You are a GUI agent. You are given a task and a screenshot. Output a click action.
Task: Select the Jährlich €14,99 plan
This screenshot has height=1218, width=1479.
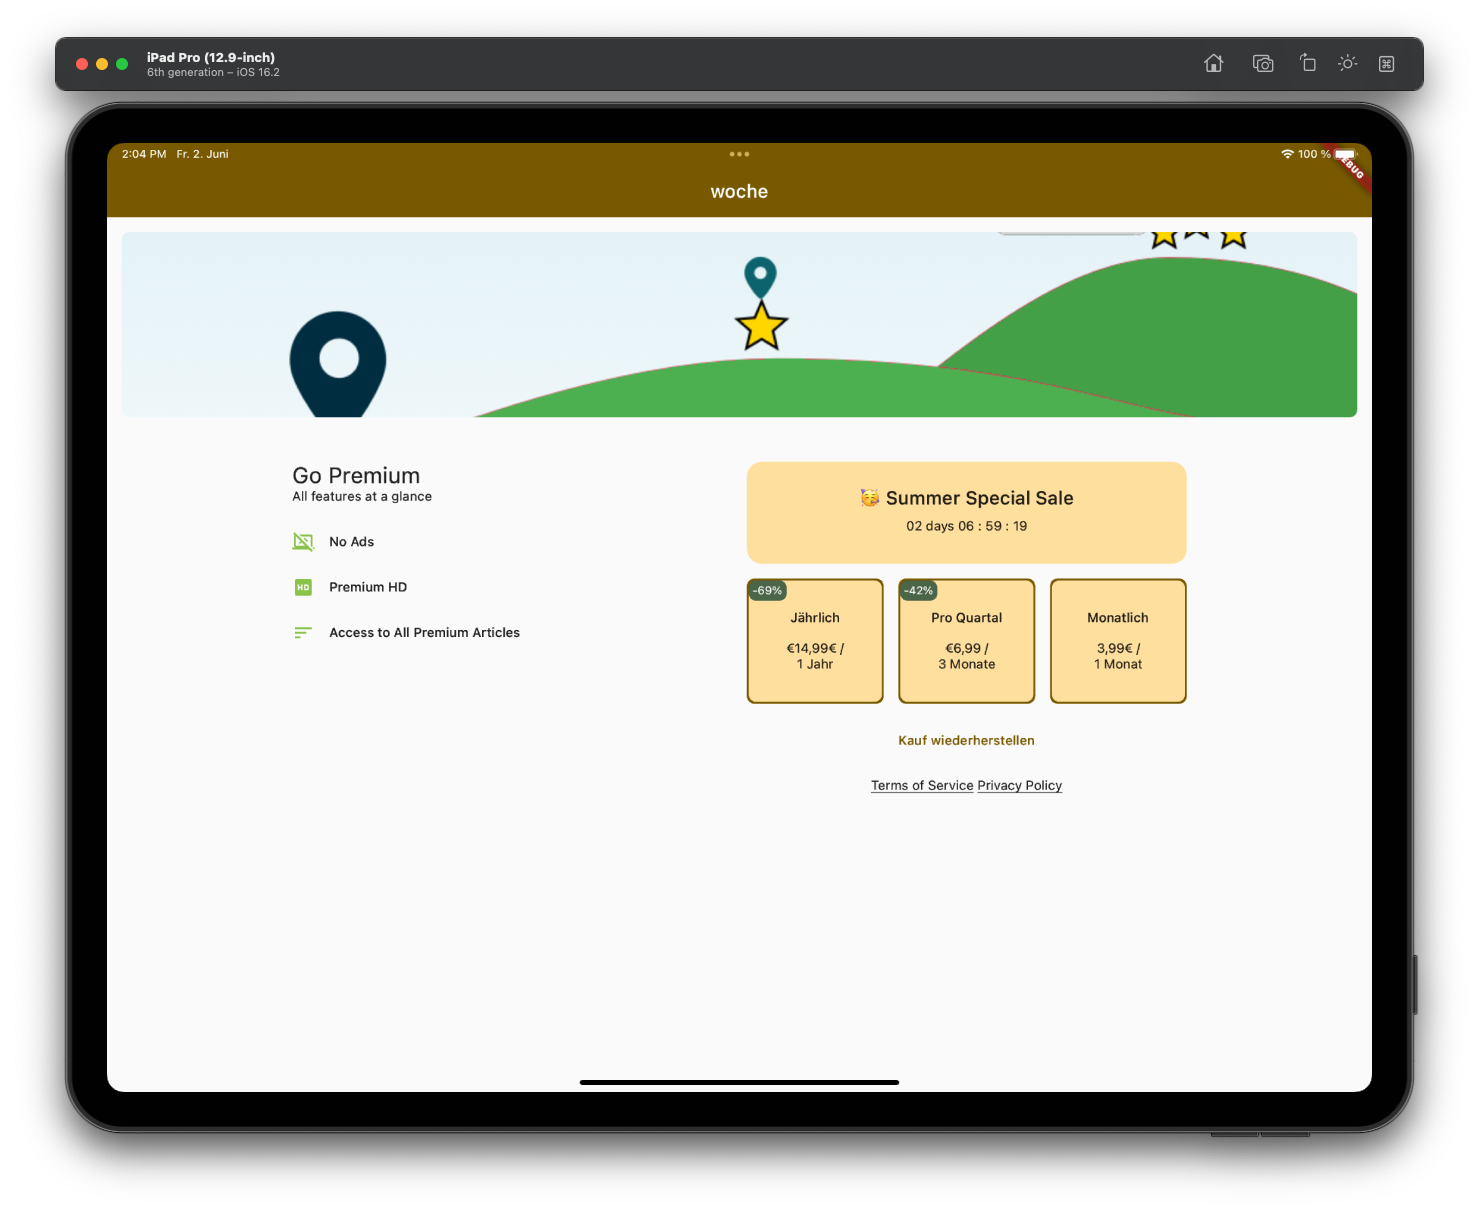tap(815, 641)
